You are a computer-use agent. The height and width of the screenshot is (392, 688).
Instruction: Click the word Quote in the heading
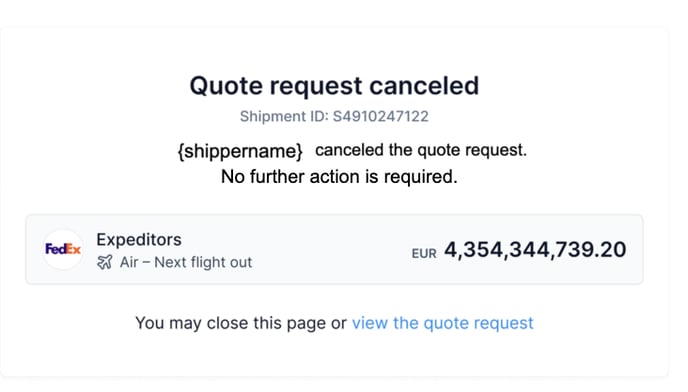click(226, 86)
